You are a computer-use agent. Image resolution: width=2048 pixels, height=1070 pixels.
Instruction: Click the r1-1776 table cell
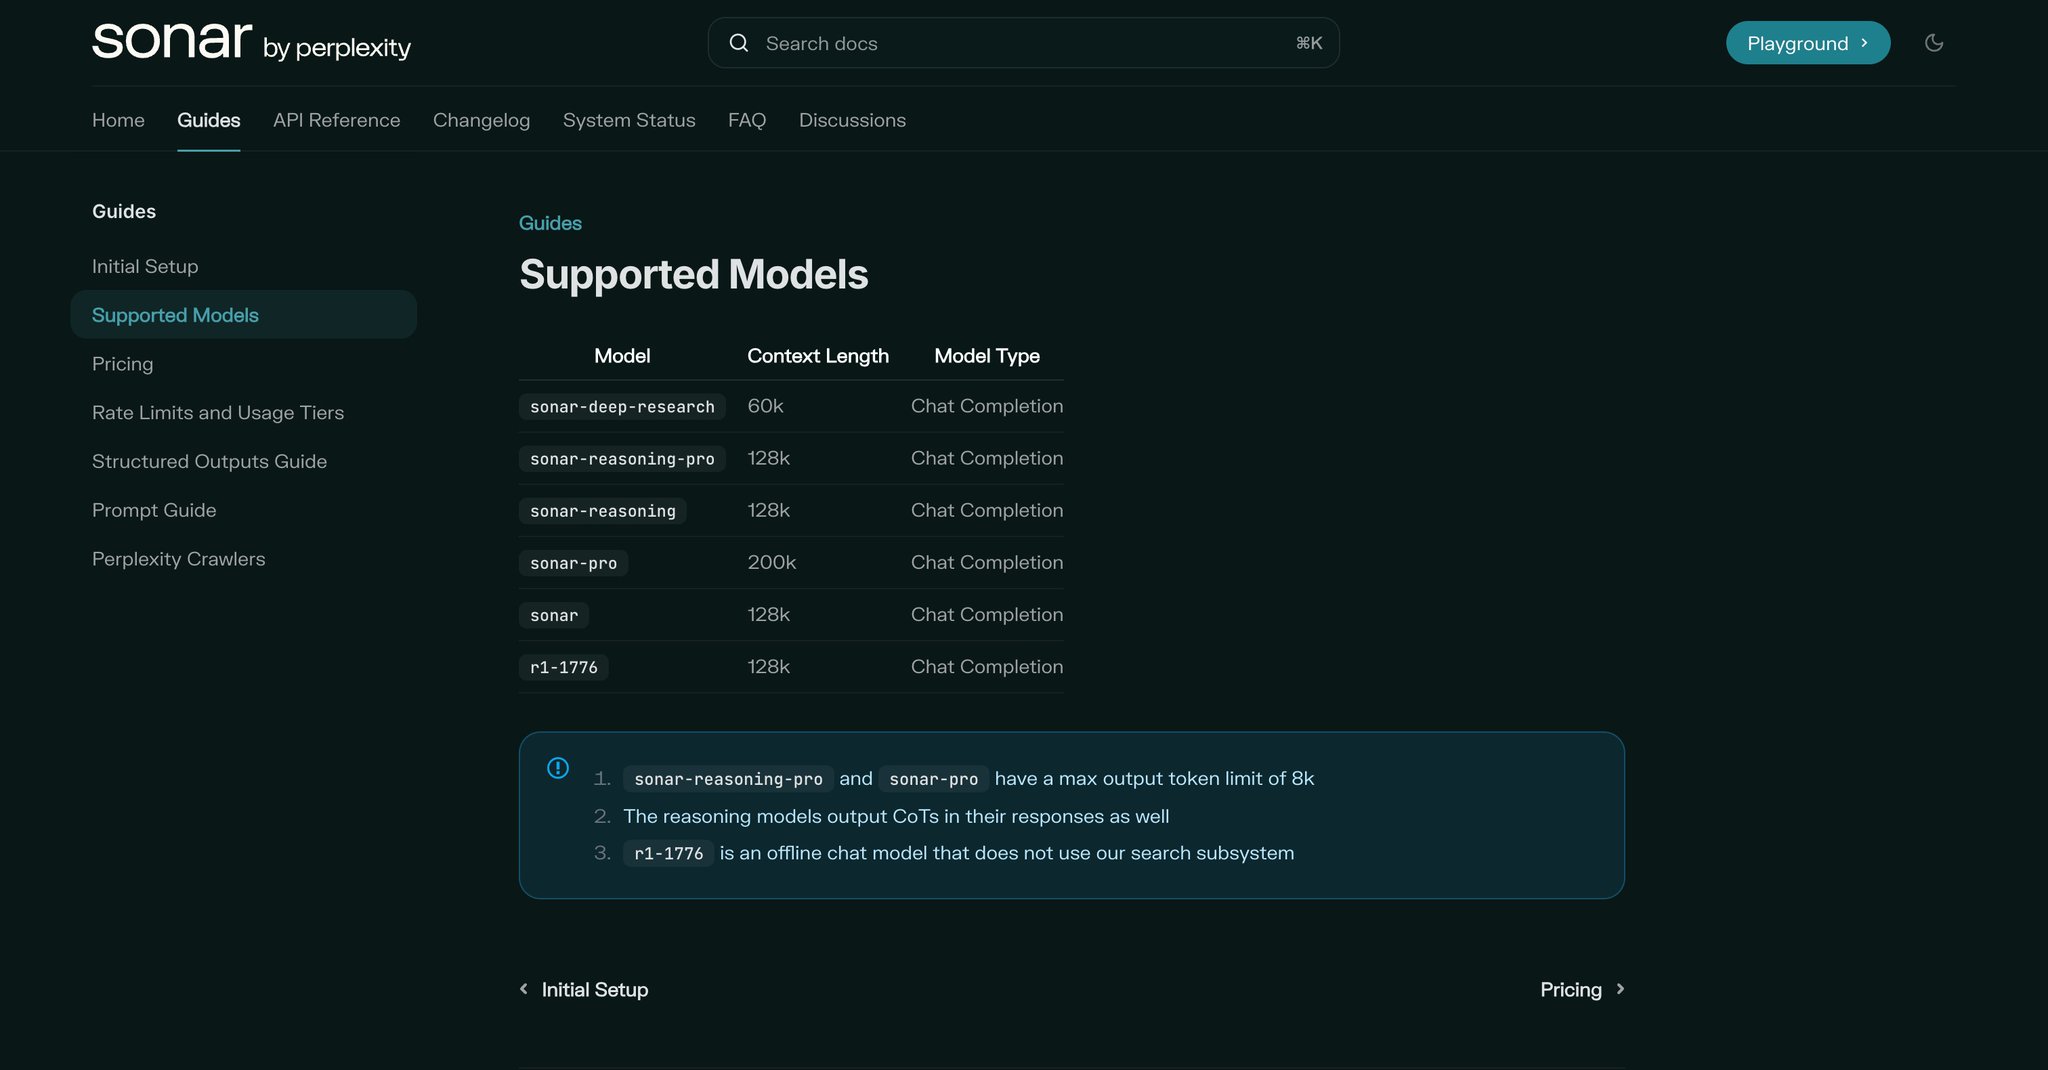[564, 667]
